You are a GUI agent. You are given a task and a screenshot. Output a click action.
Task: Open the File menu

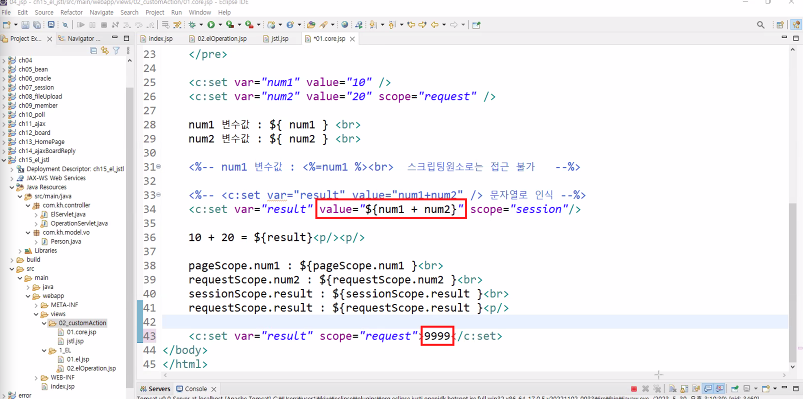(x=7, y=12)
